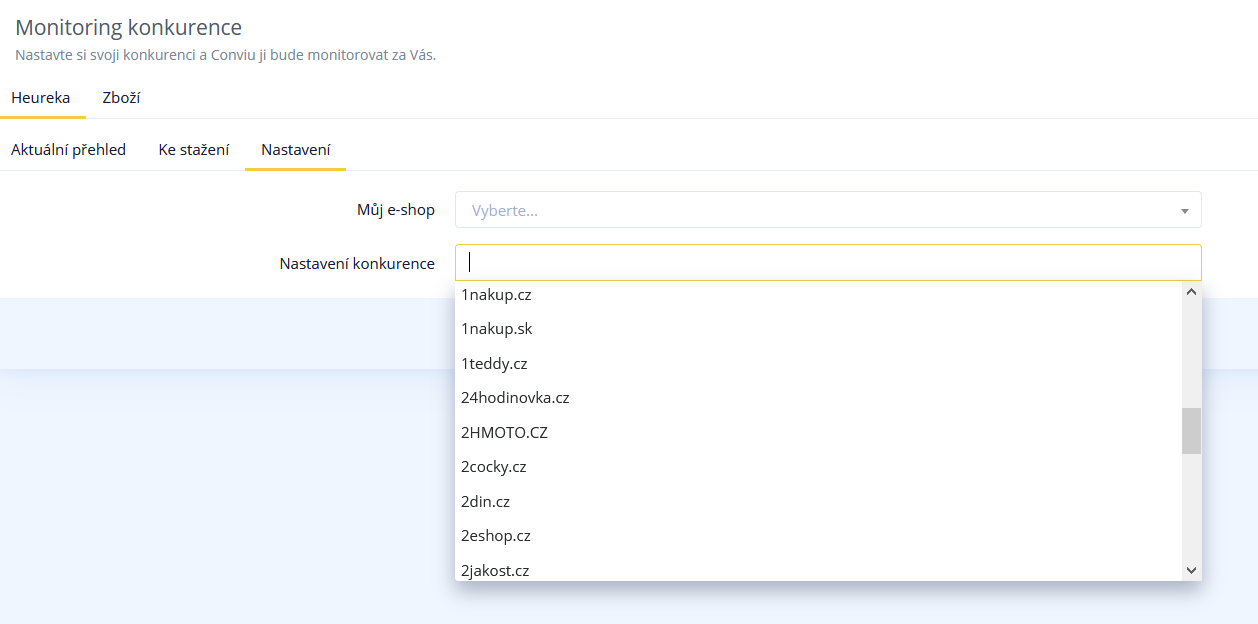Select the 1nakup.sk option
Viewport: 1258px width, 624px height.
point(495,329)
